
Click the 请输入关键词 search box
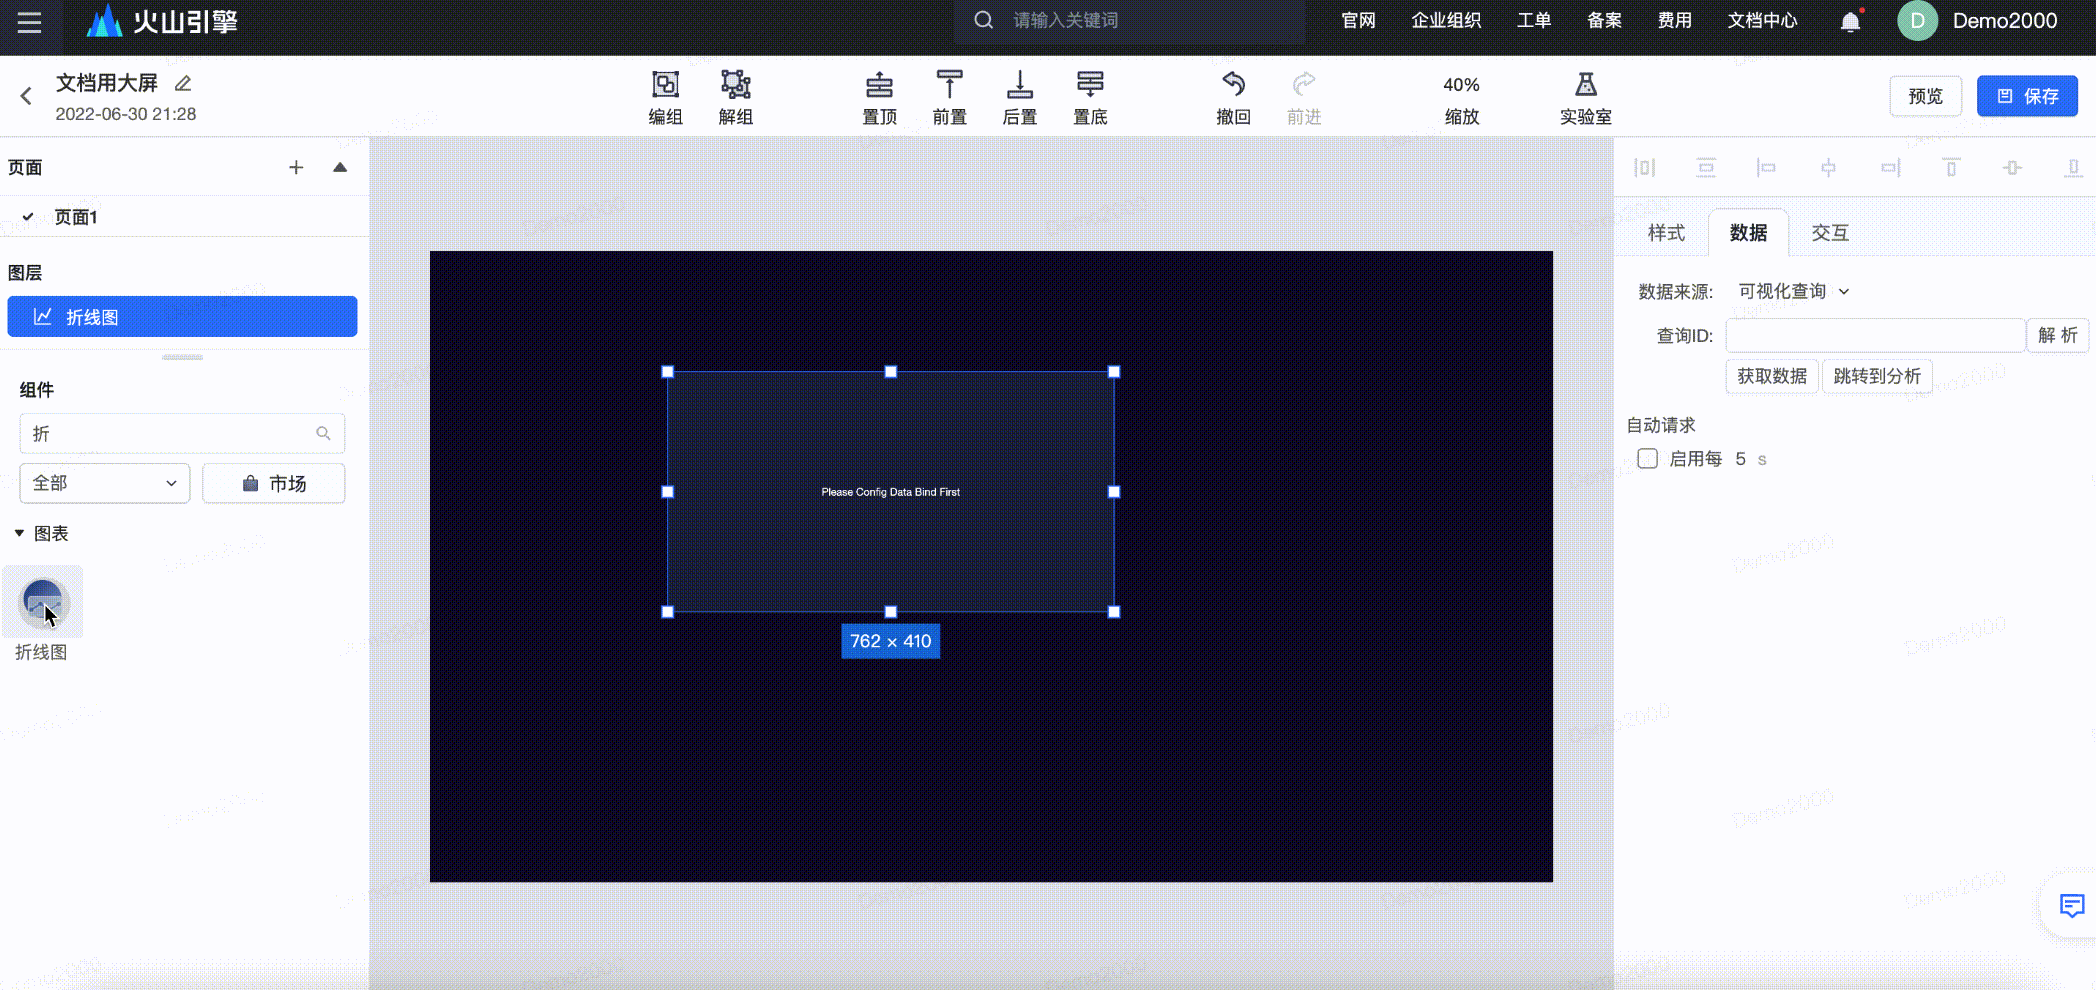[1130, 21]
